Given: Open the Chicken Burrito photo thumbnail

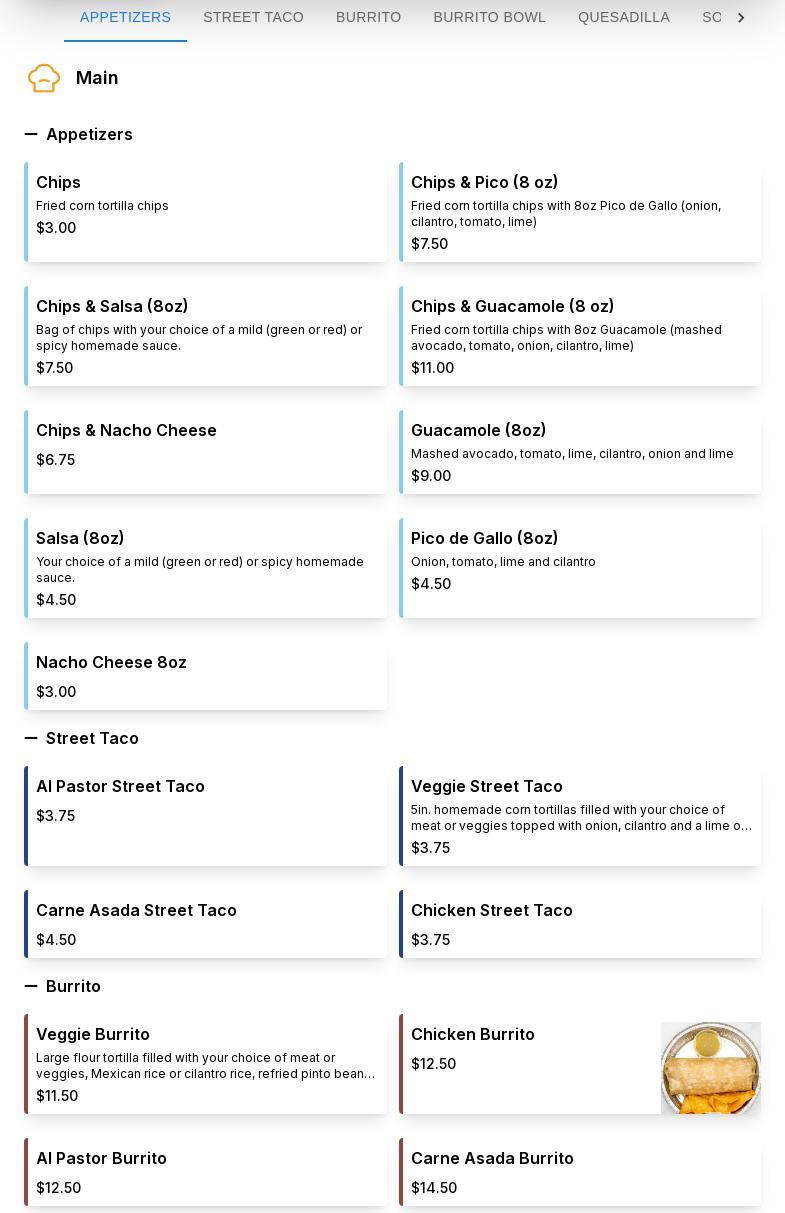Looking at the screenshot, I should [x=710, y=1067].
